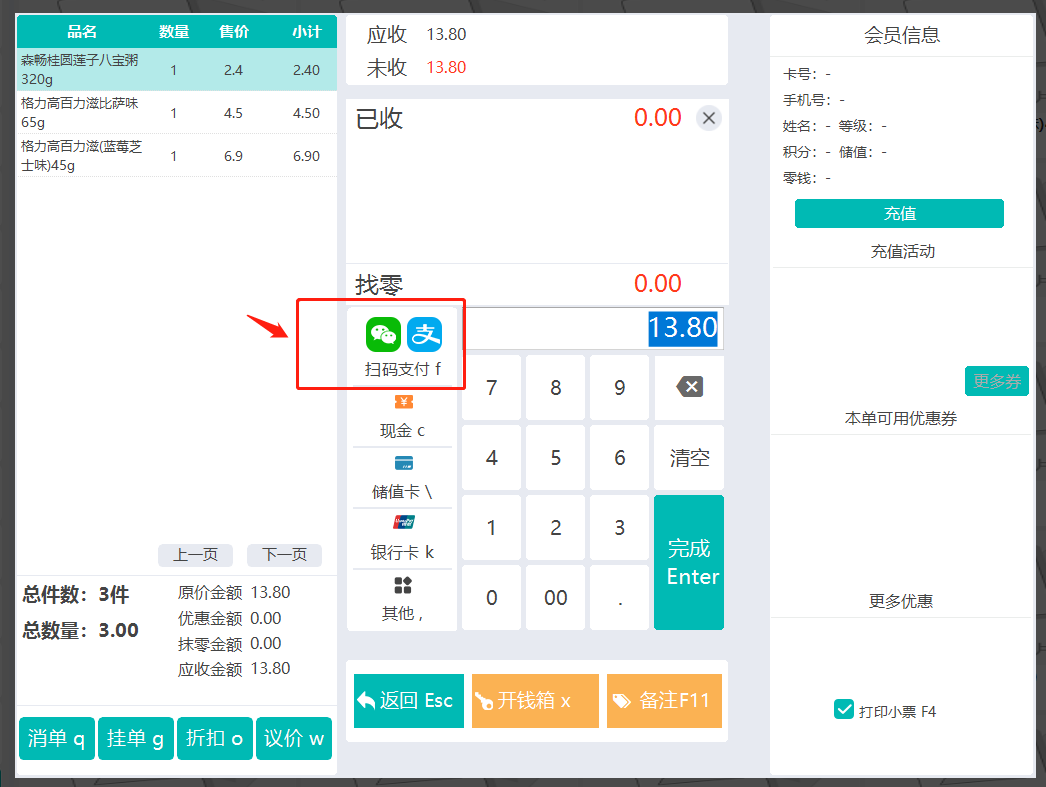Click the WeChat Pay icon
1046x787 pixels.
(x=383, y=334)
